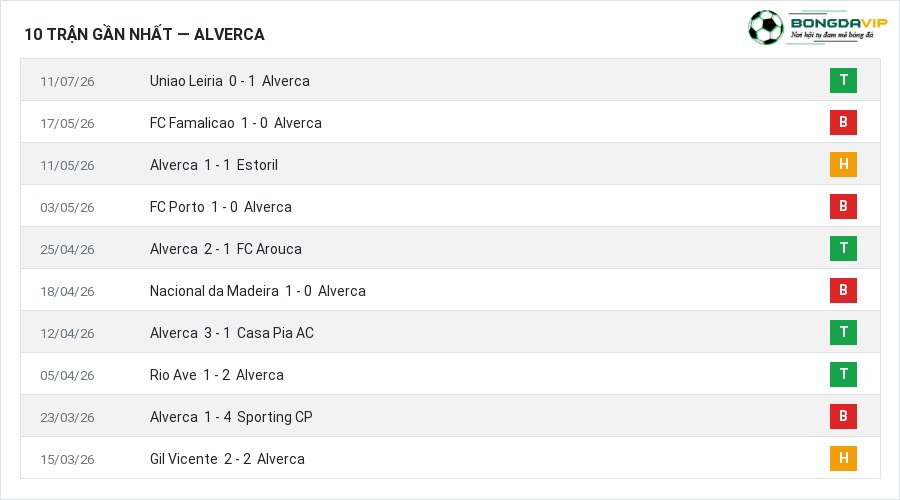Image resolution: width=900 pixels, height=500 pixels.
Task: Click the green T badge for Rio Ave match
Action: coord(843,374)
